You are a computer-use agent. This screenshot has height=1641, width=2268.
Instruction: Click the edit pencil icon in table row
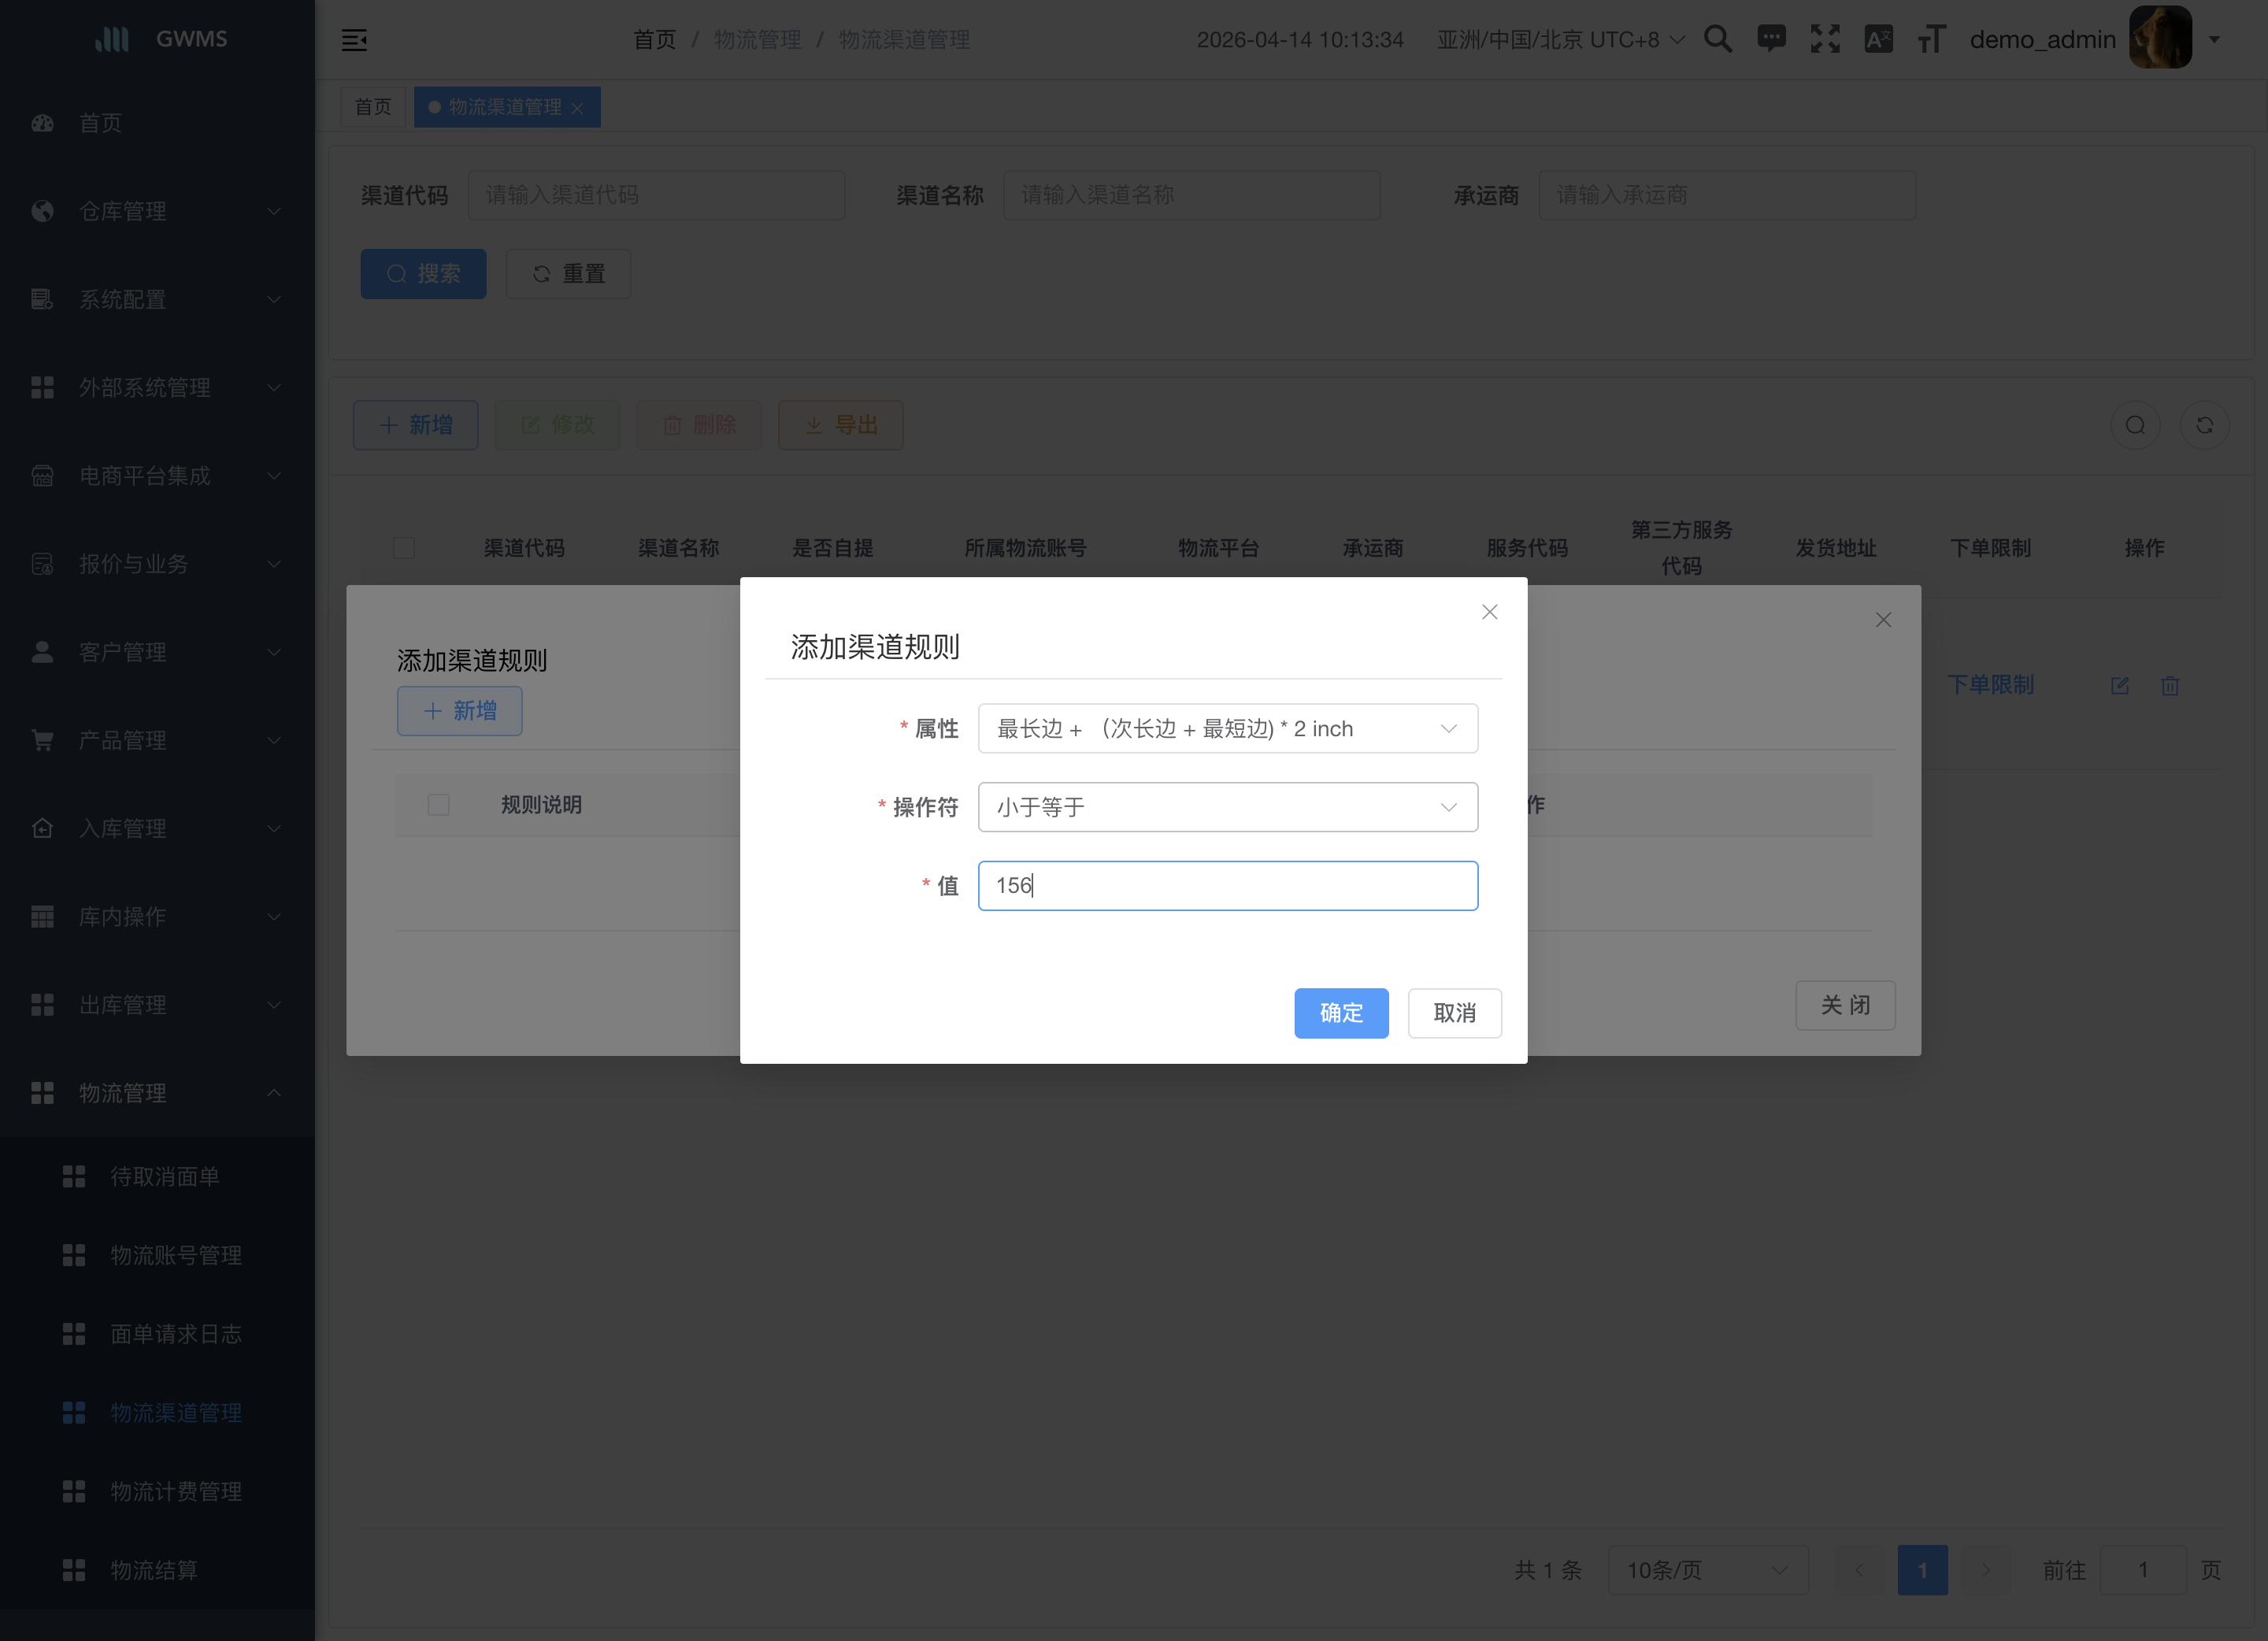coord(2120,686)
